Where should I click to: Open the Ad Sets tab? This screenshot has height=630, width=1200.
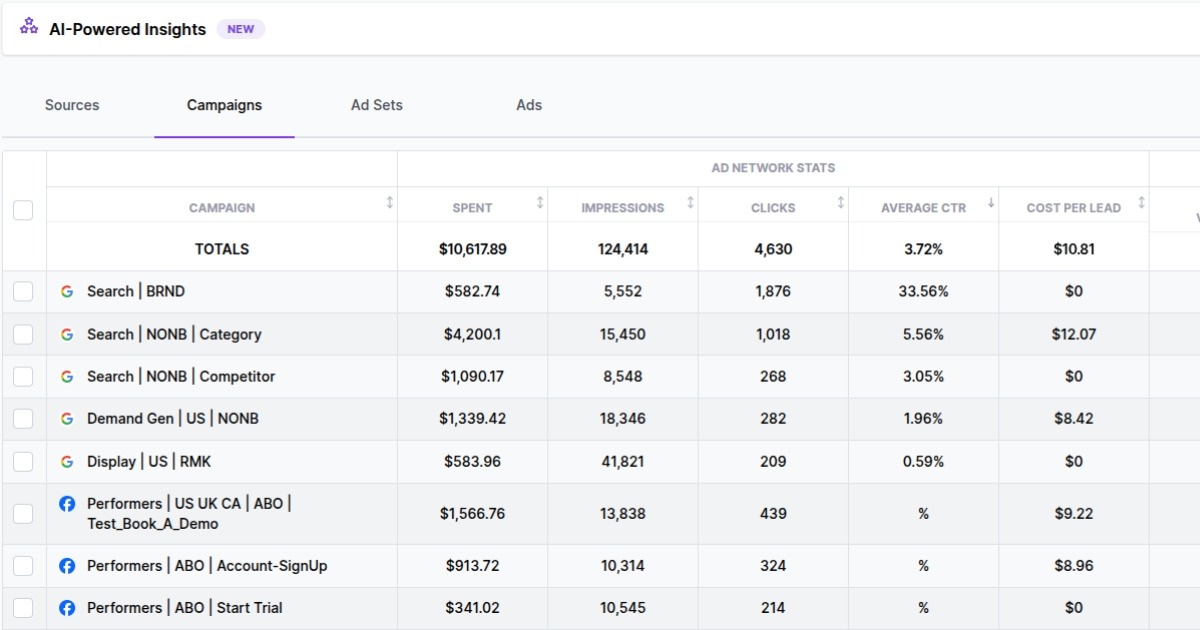[377, 105]
